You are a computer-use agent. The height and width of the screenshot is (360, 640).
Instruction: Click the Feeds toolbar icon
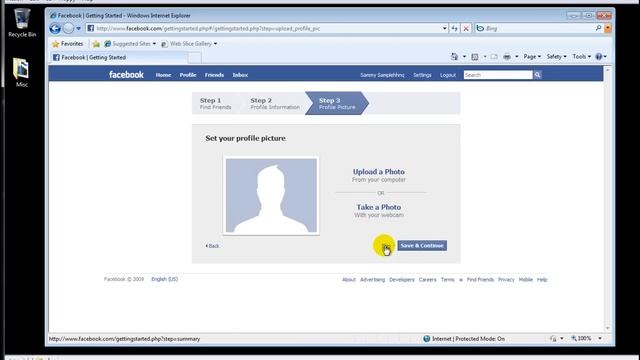[x=475, y=57]
